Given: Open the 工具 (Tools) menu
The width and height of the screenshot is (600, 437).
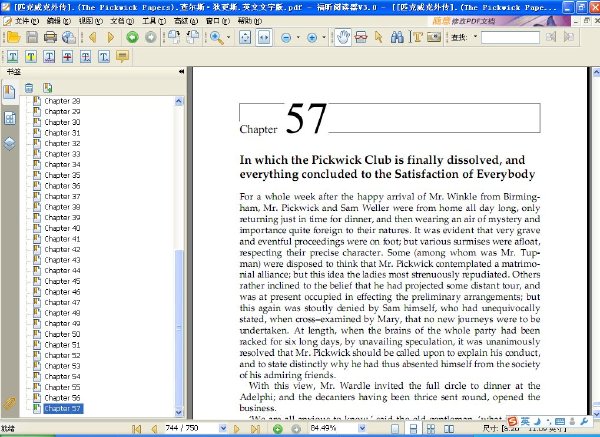Looking at the screenshot, I should (x=154, y=21).
